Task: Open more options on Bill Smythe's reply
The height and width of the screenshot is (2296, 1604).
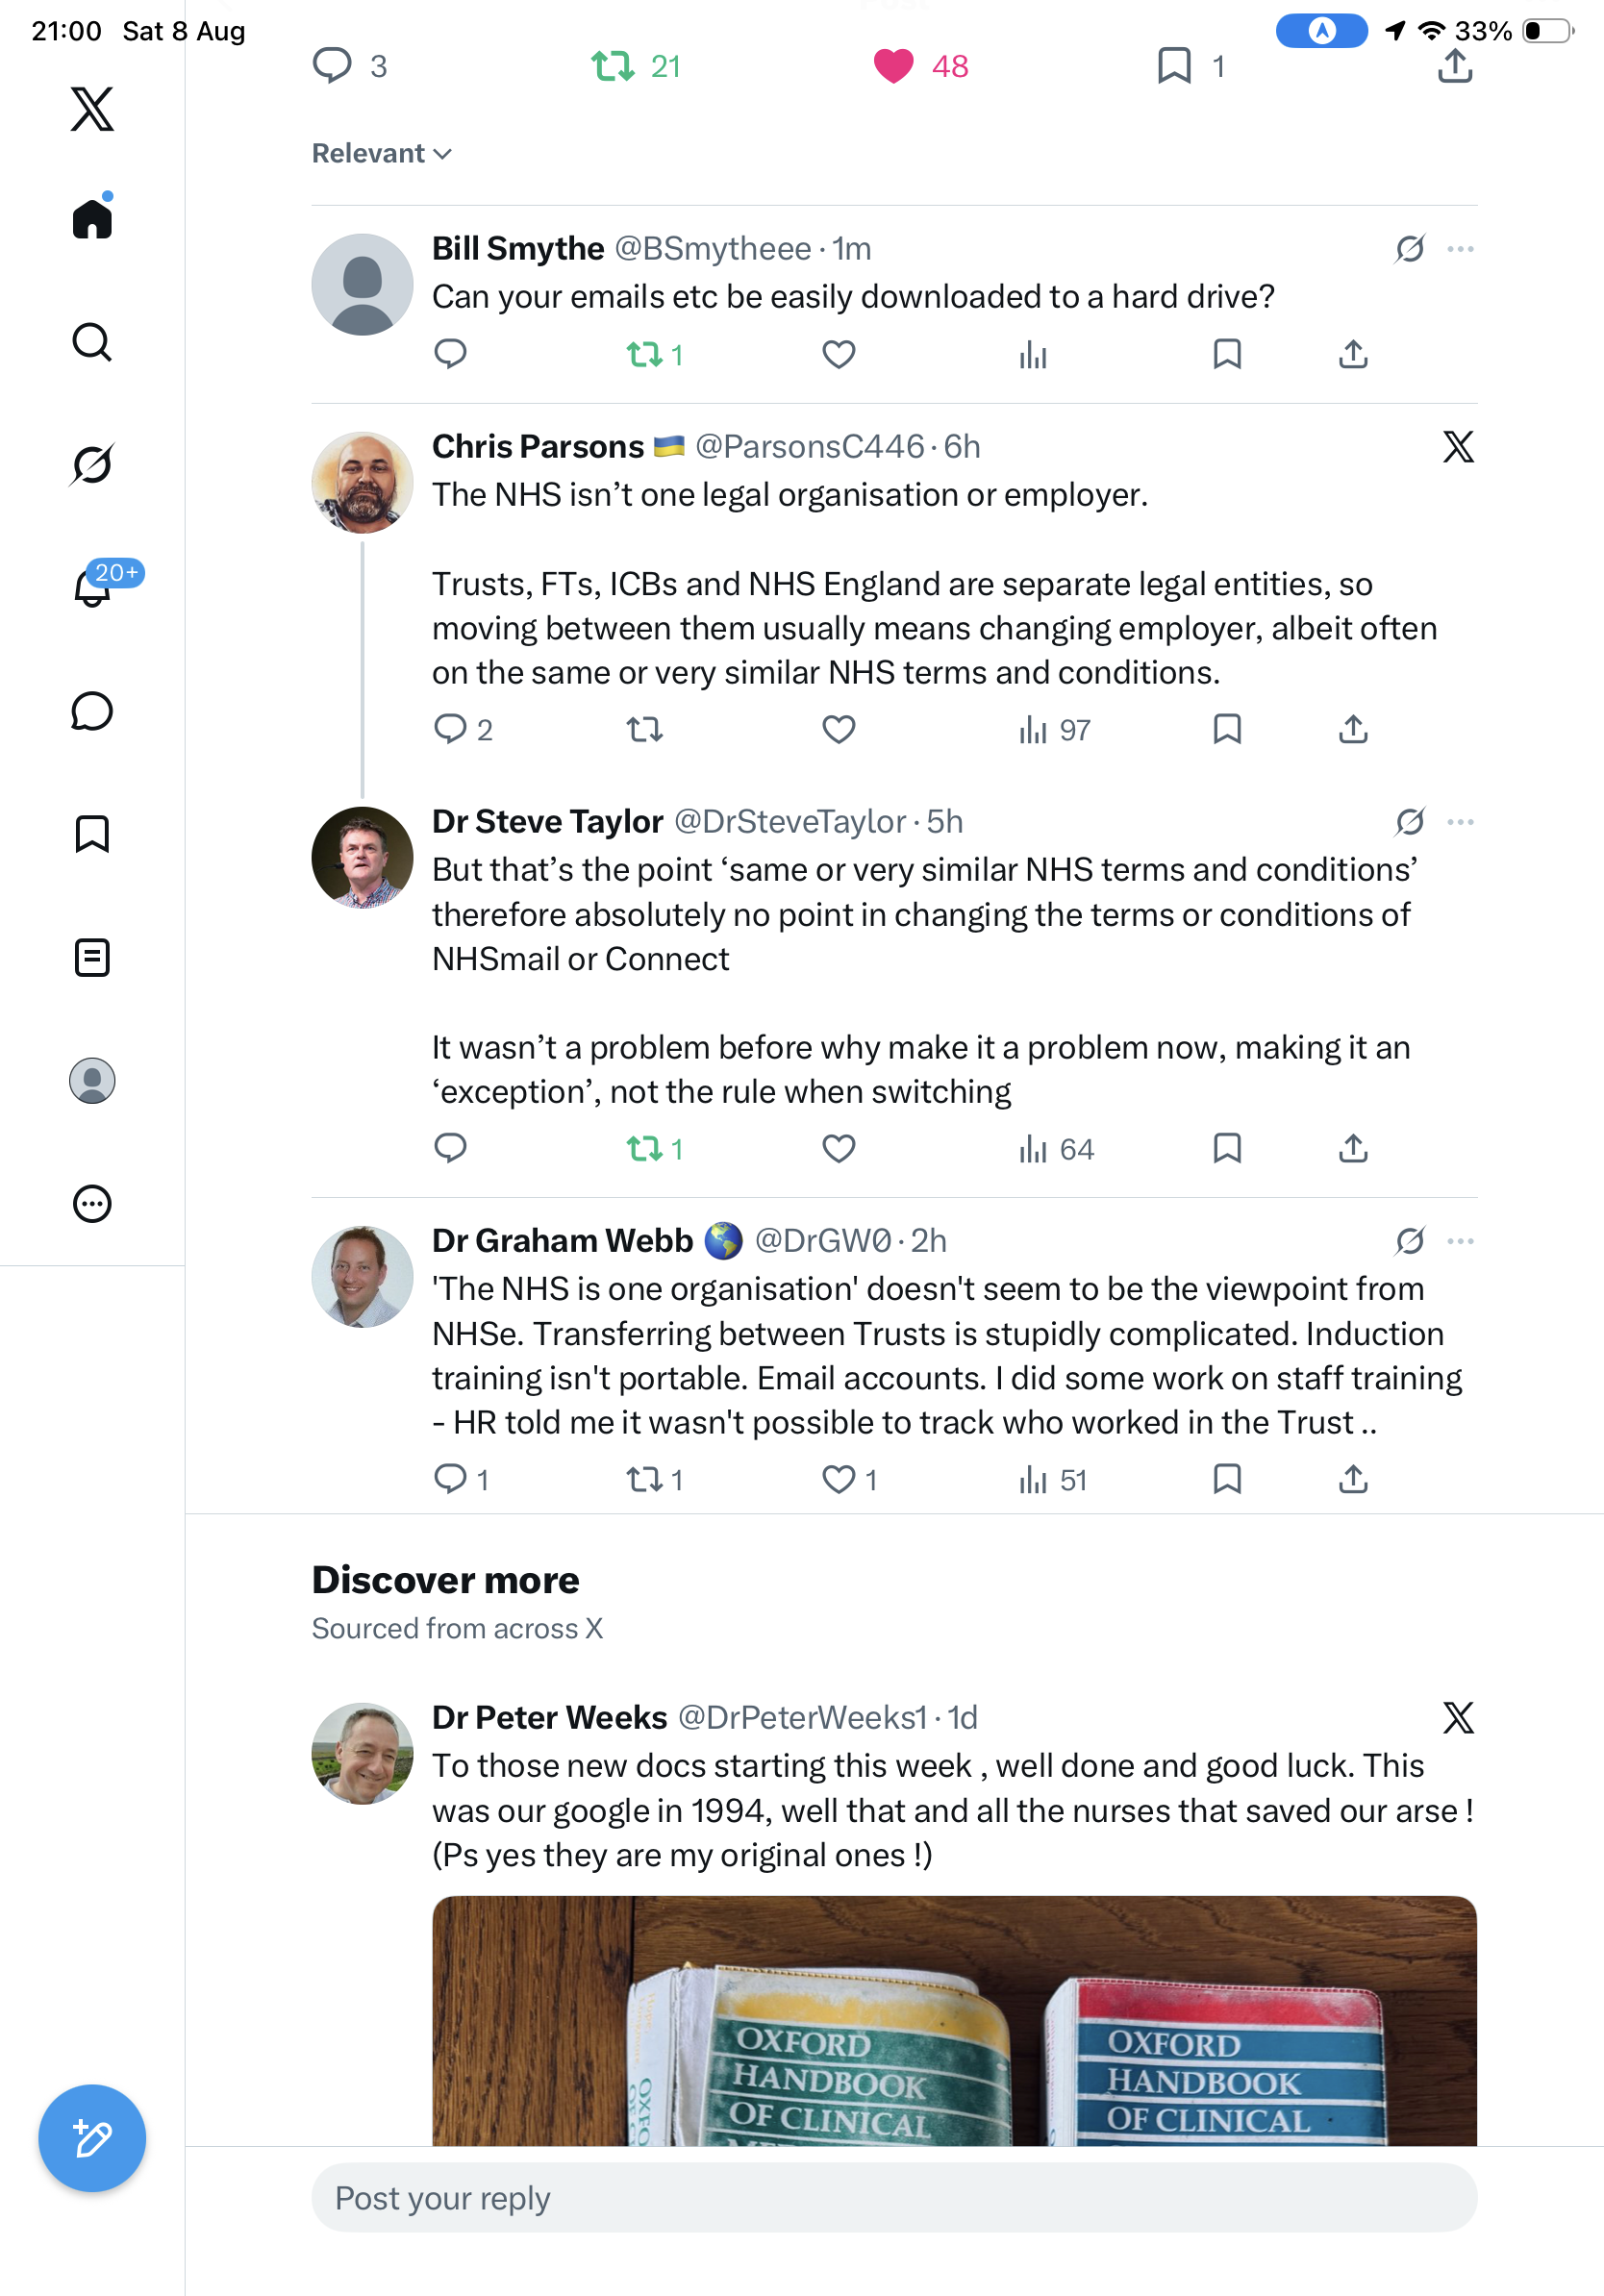Action: (1460, 248)
